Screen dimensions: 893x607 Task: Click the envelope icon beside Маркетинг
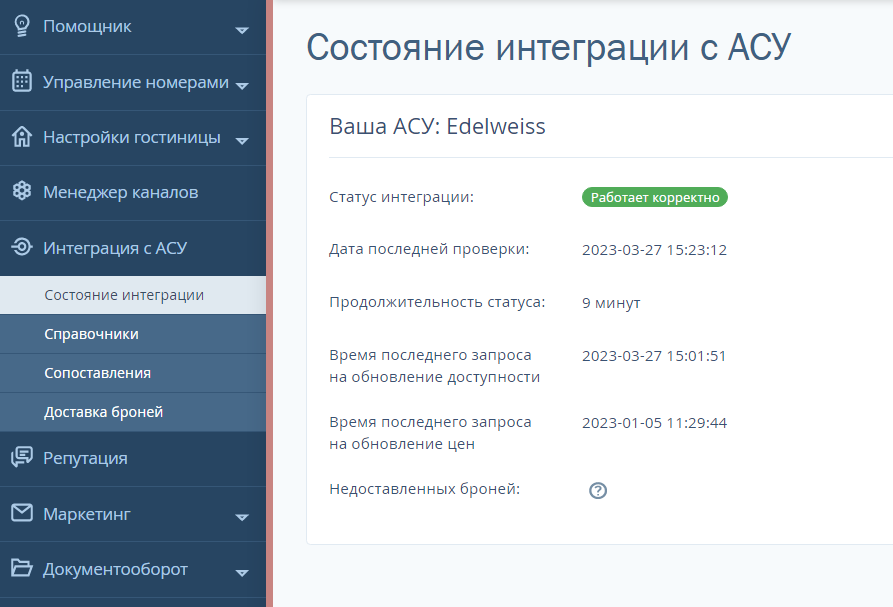[22, 513]
